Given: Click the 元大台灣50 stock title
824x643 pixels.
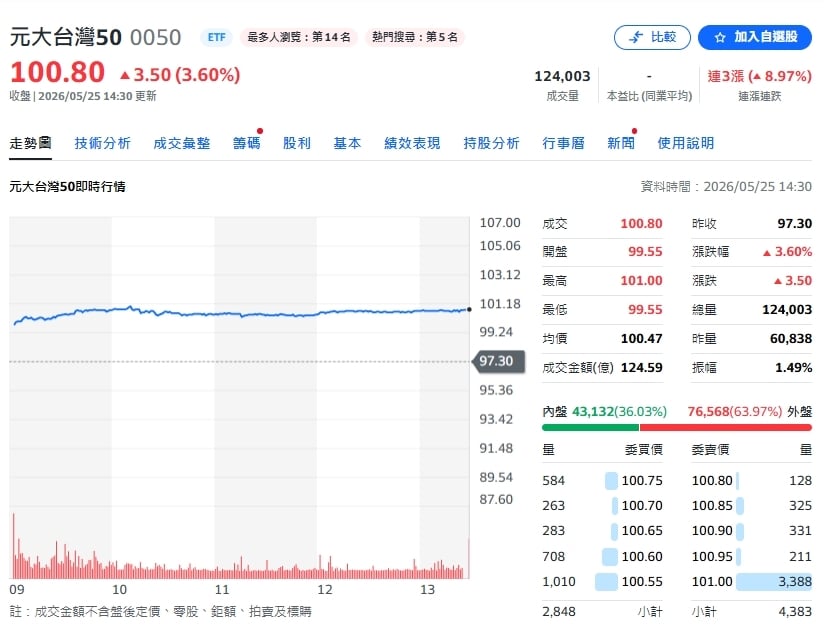Looking at the screenshot, I should (66, 37).
